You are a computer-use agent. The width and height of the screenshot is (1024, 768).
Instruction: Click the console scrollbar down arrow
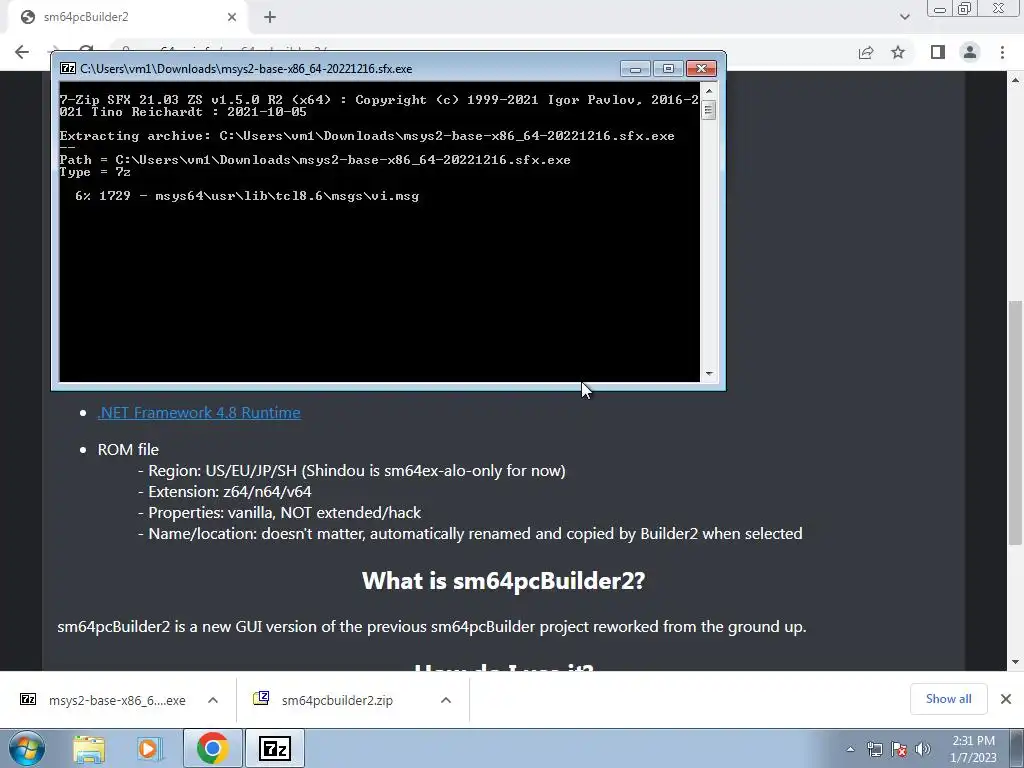(709, 374)
